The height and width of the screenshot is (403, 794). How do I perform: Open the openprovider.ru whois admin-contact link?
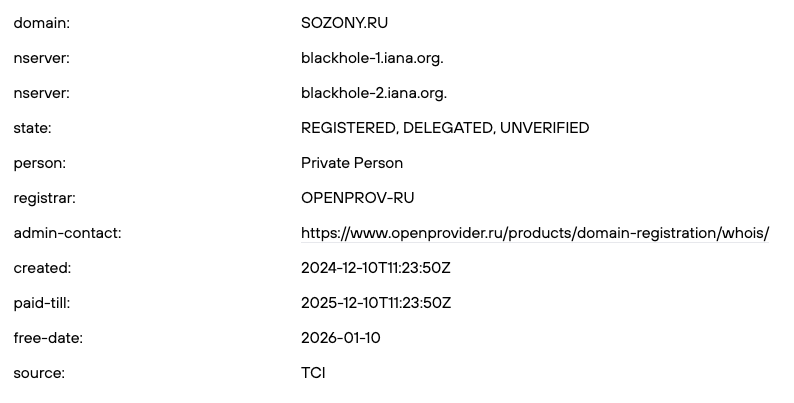click(535, 233)
